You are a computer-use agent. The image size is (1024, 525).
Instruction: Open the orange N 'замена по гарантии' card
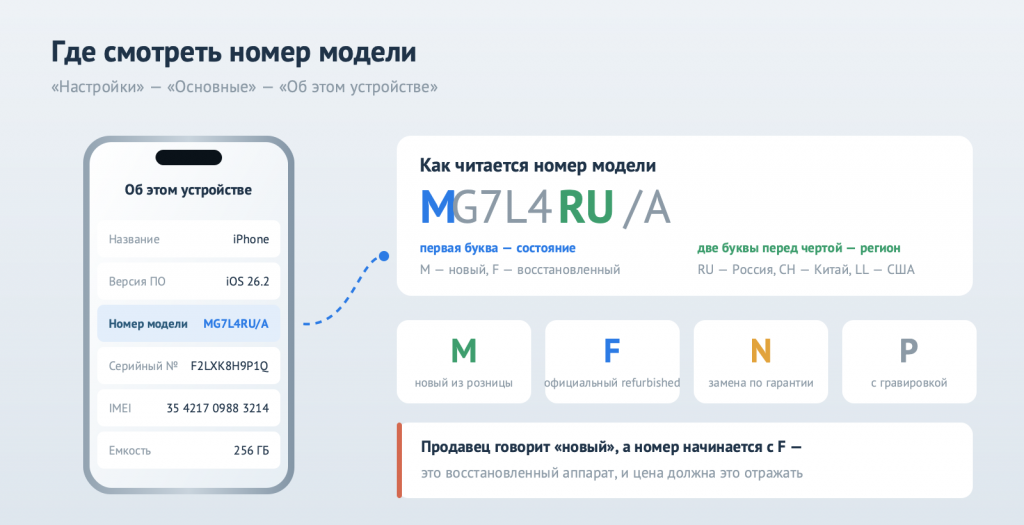(761, 361)
